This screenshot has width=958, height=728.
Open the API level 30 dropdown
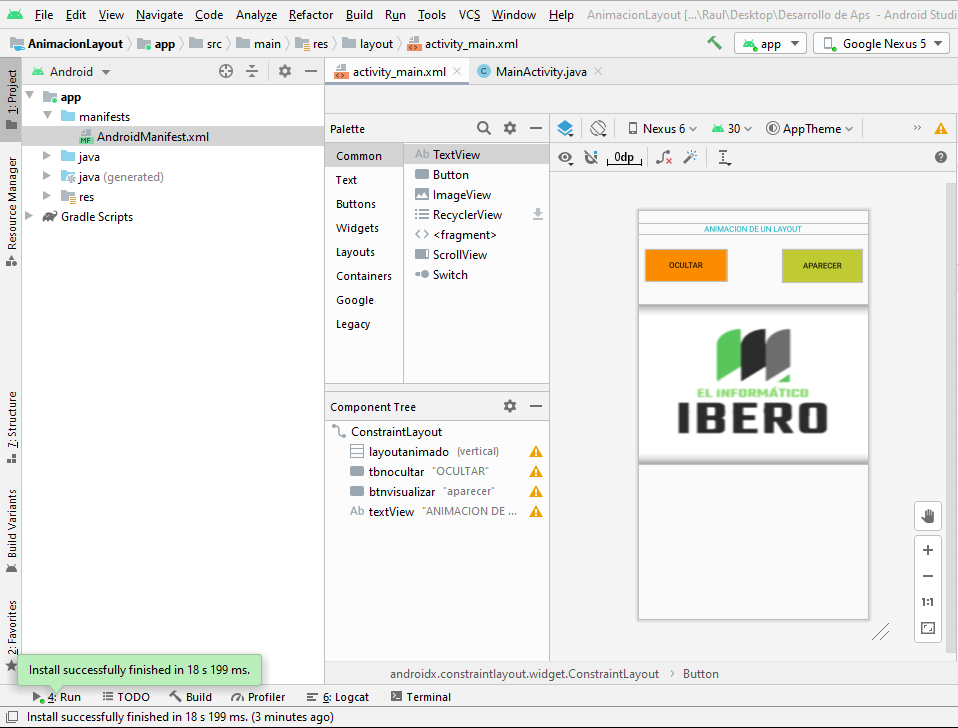pos(732,128)
